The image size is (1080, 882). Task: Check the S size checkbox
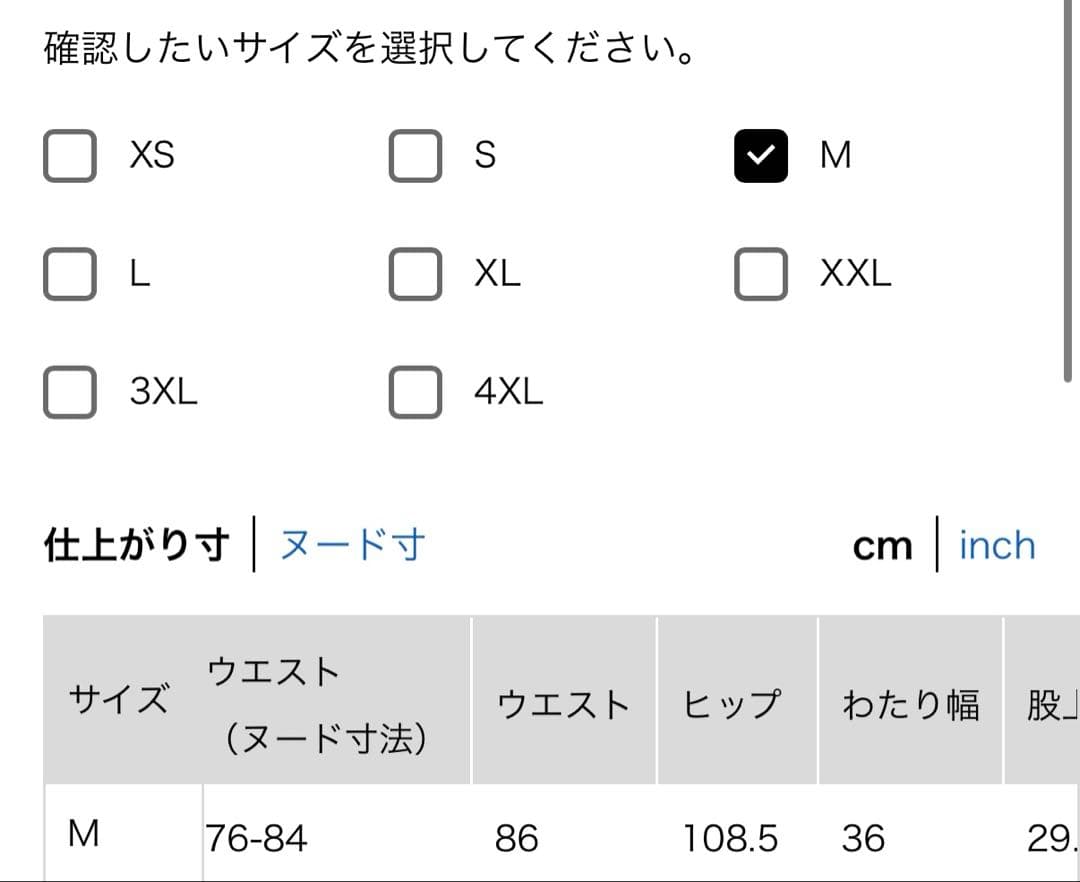(x=415, y=156)
